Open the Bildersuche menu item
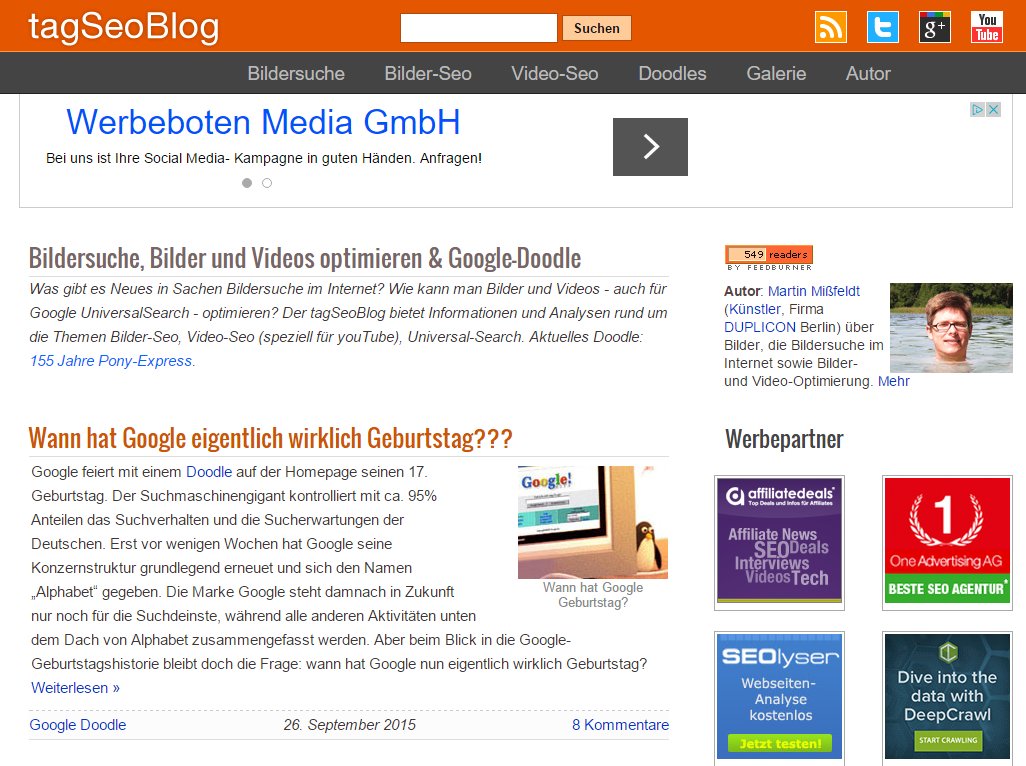The image size is (1026, 766). [296, 72]
